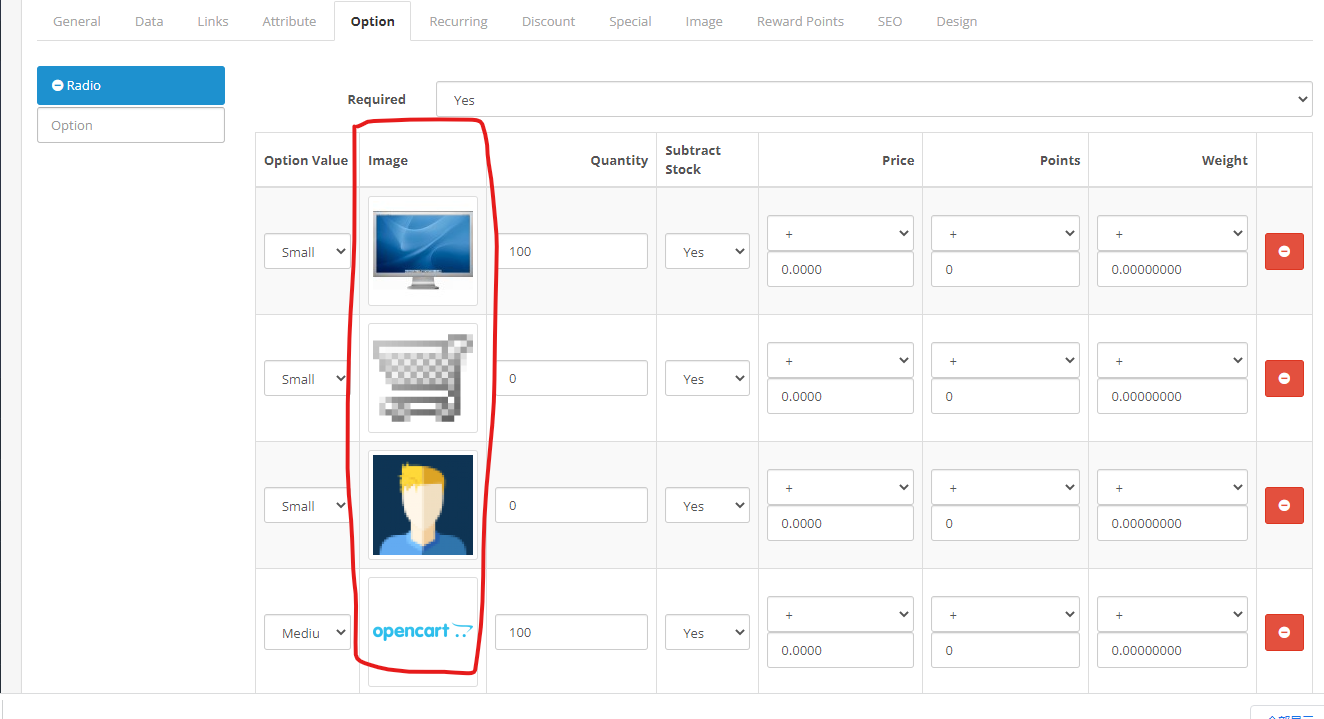
Task: Open weight prefix dropdown in avatar row
Action: click(x=1172, y=487)
